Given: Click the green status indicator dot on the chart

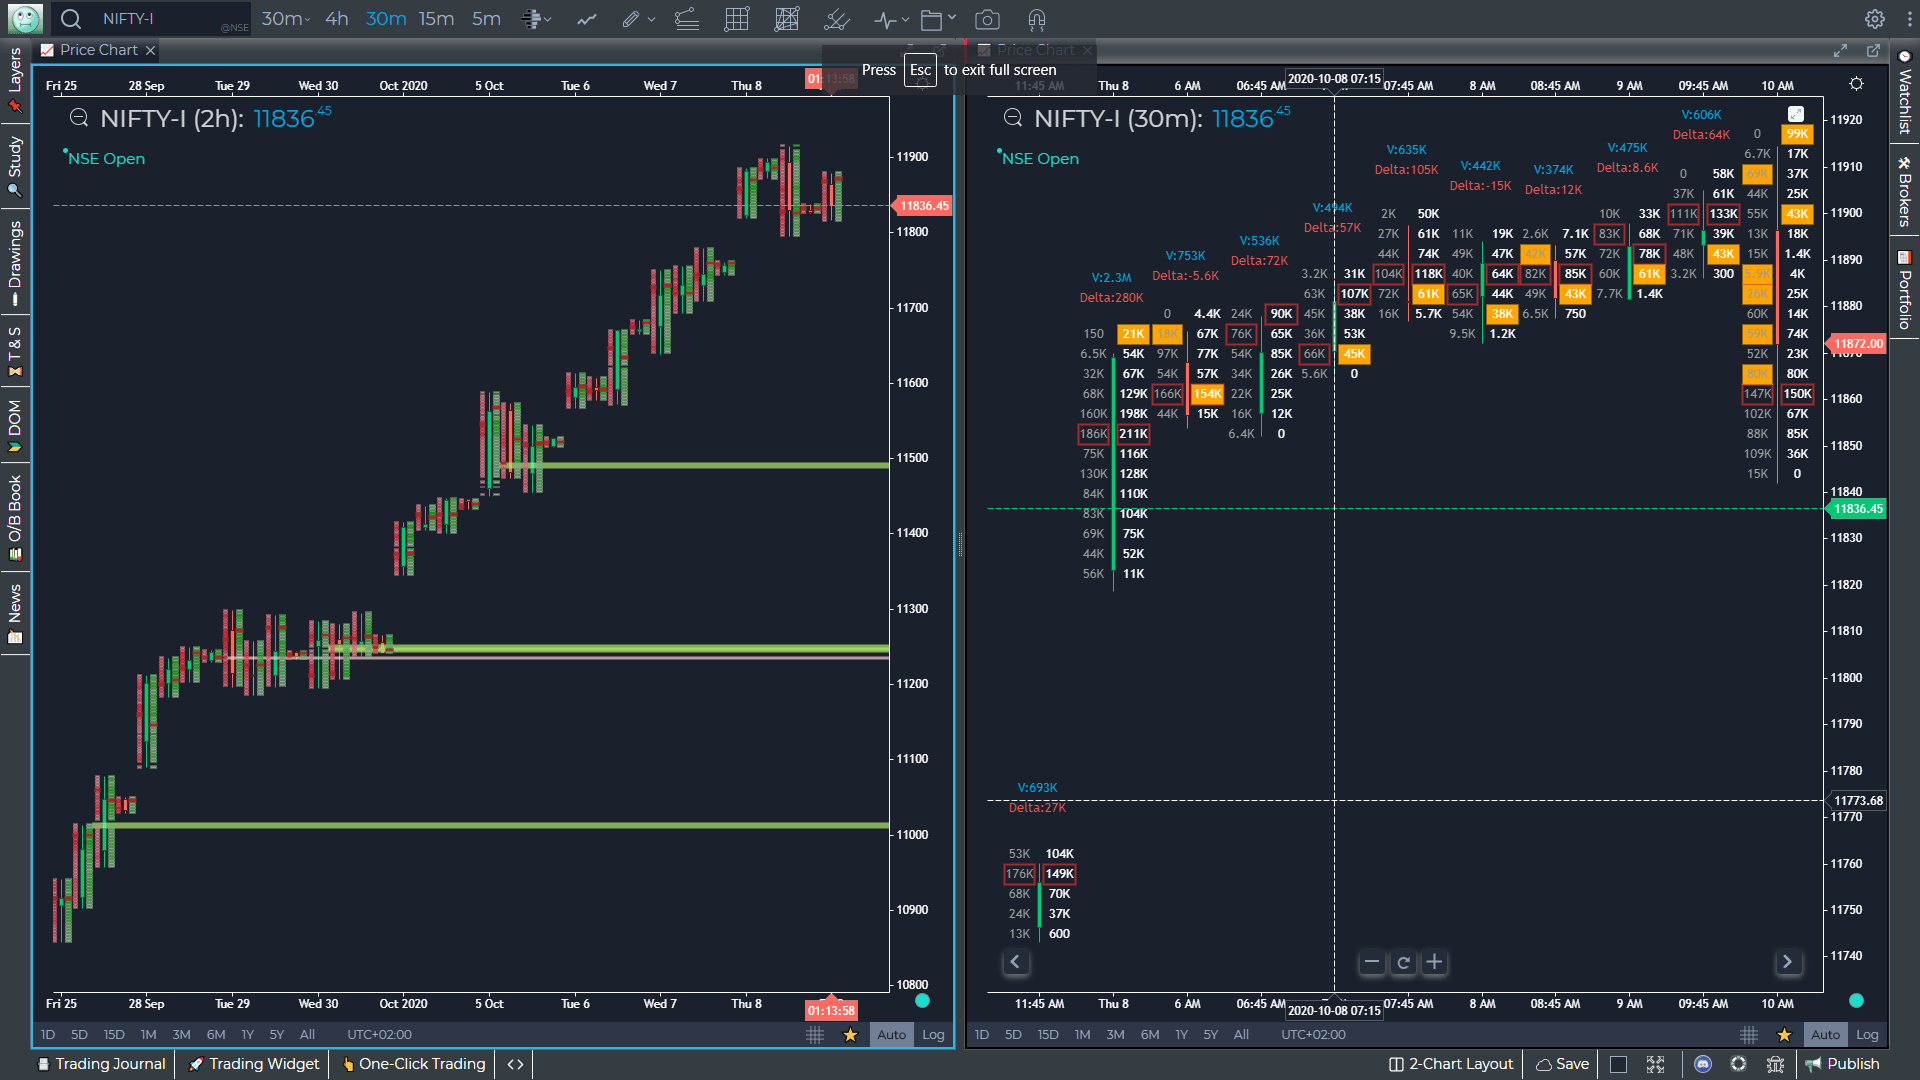Looking at the screenshot, I should click(921, 1000).
